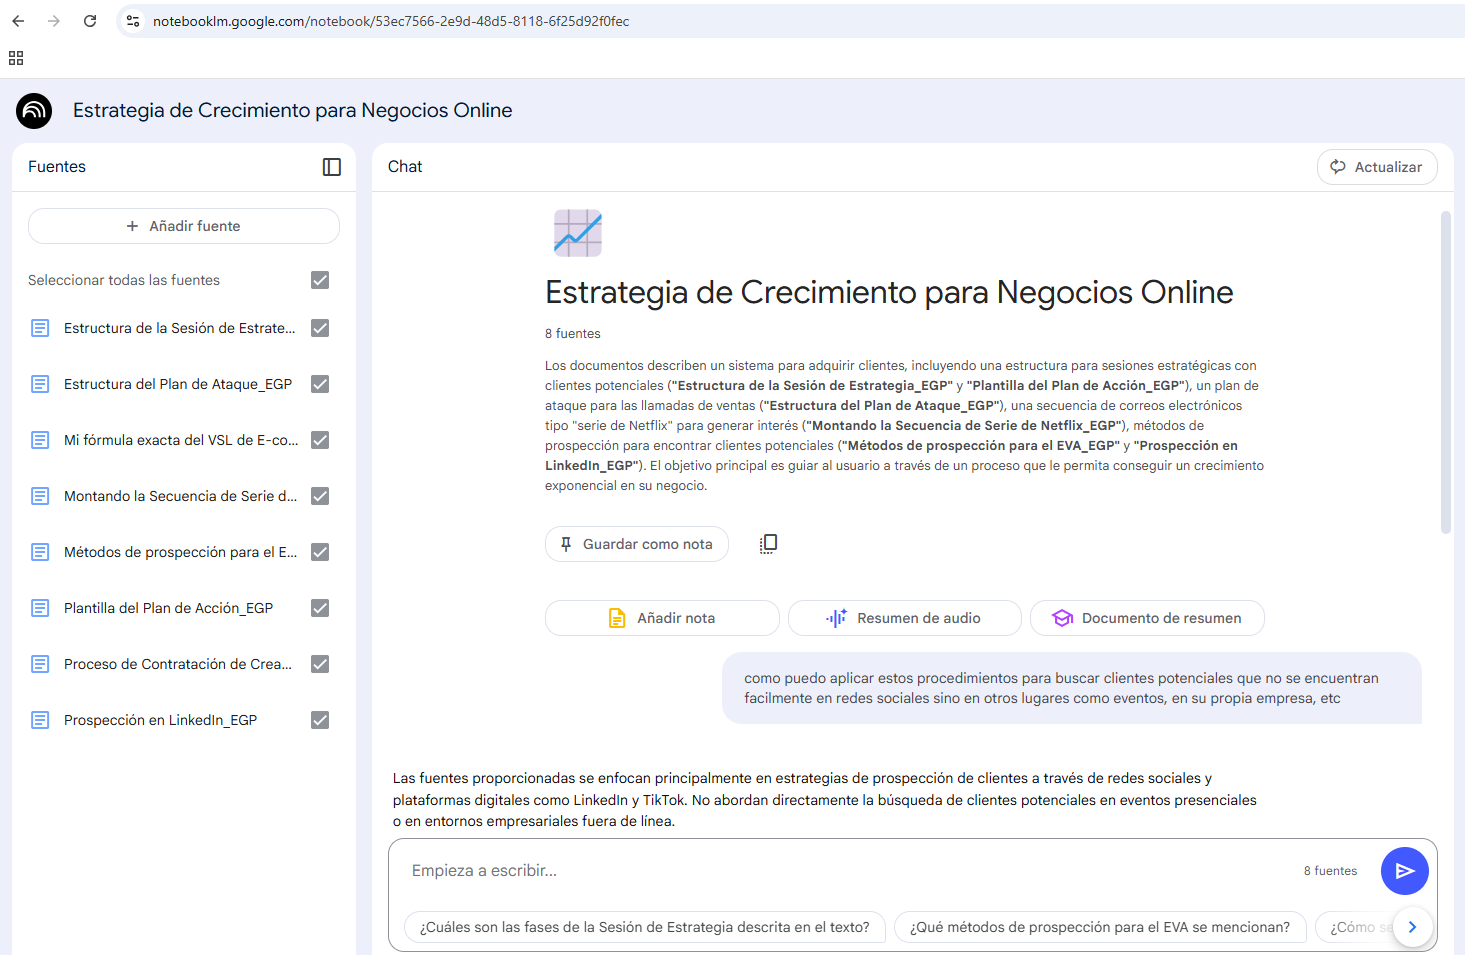1465x955 pixels.
Task: Collapse the Fuentes panel with the sidebar icon
Action: tap(332, 167)
